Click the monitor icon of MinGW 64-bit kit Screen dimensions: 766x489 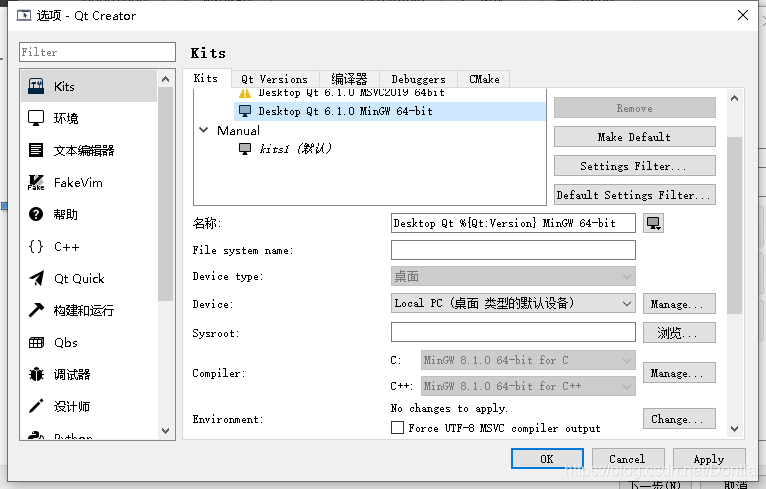[x=245, y=111]
